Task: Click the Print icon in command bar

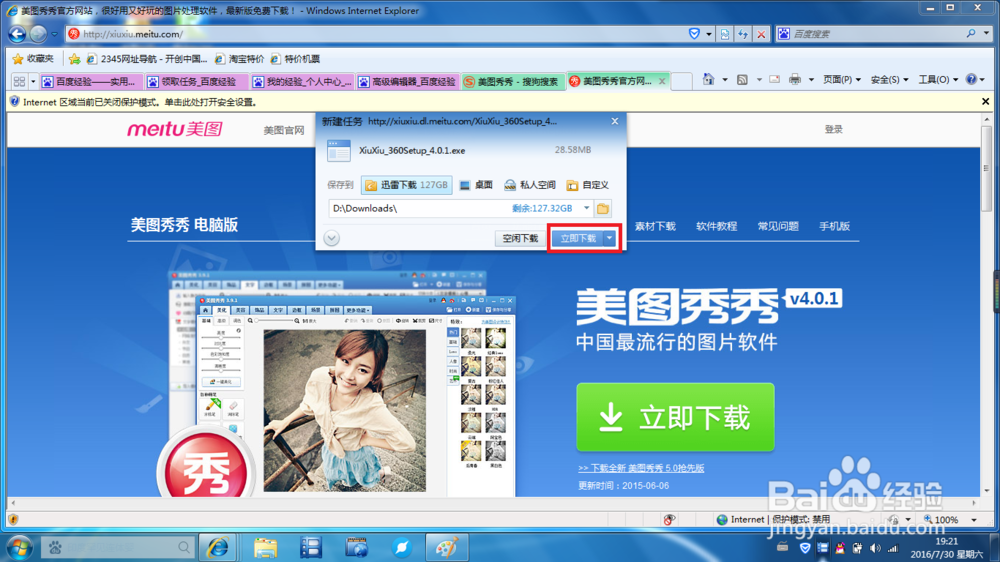Action: (x=795, y=80)
